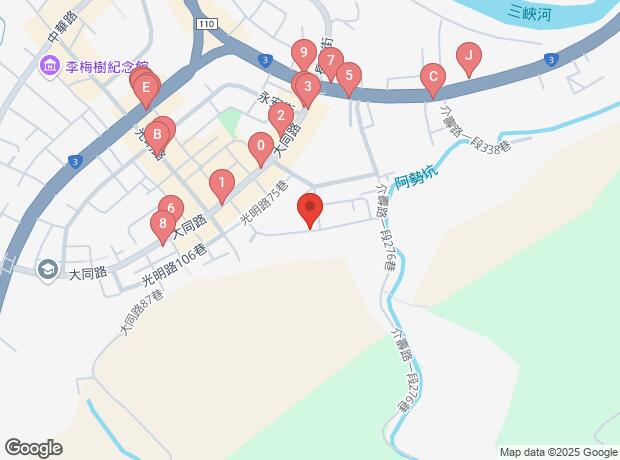Viewport: 620px width, 460px height.
Task: Click the Map data ©2025 Google text
Action: tap(559, 452)
